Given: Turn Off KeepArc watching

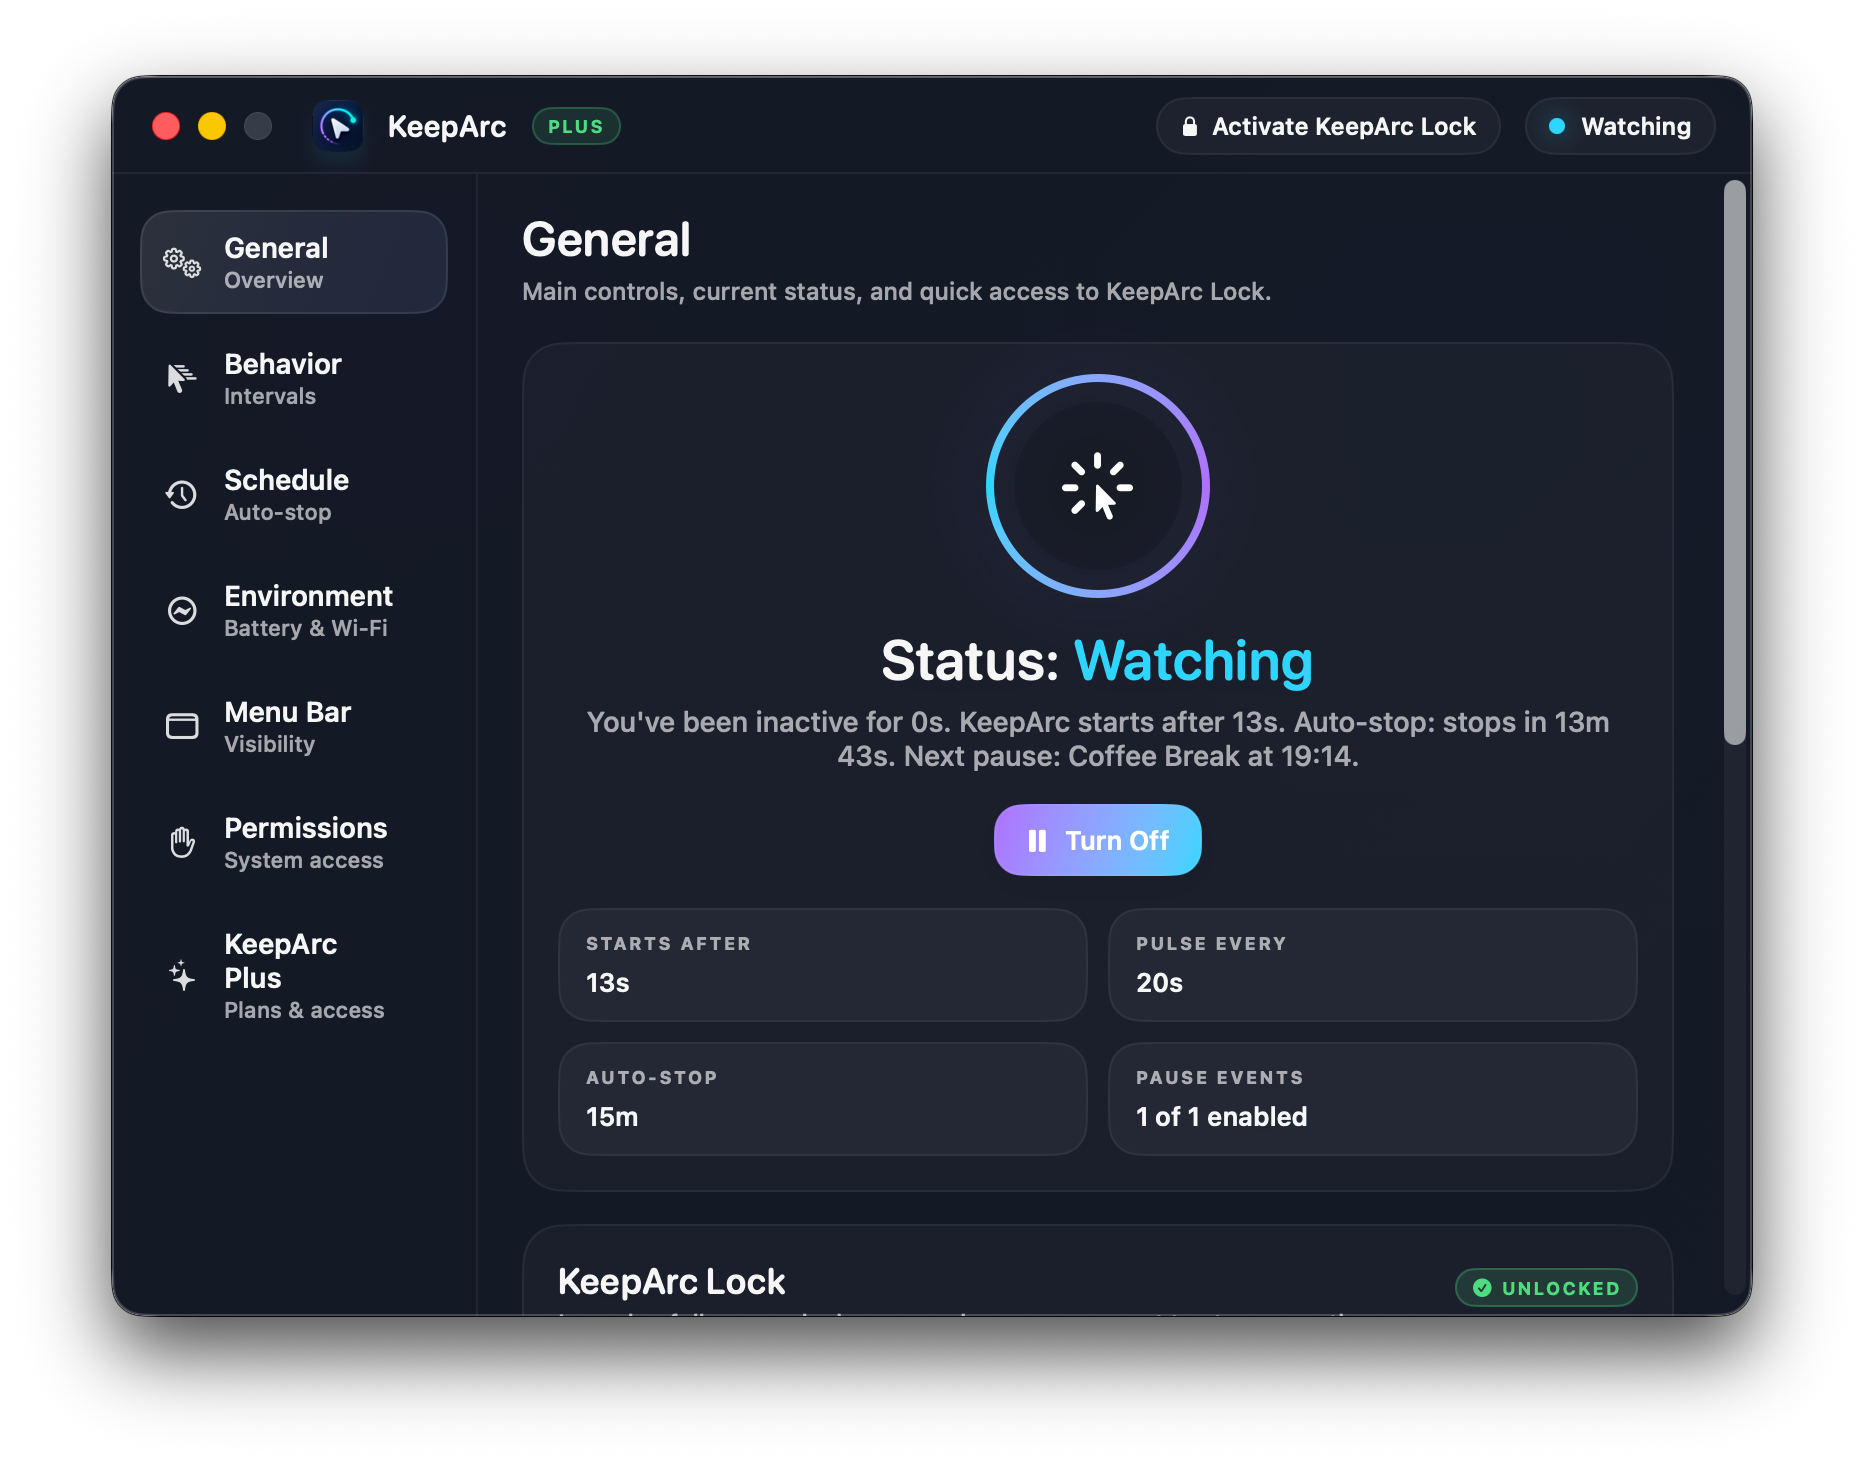Looking at the screenshot, I should tap(1097, 840).
